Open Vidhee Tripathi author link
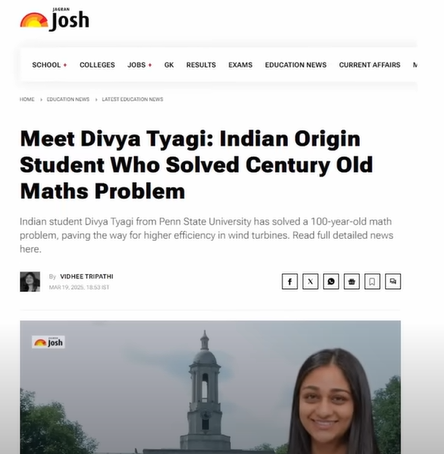444x454 pixels. (x=87, y=277)
